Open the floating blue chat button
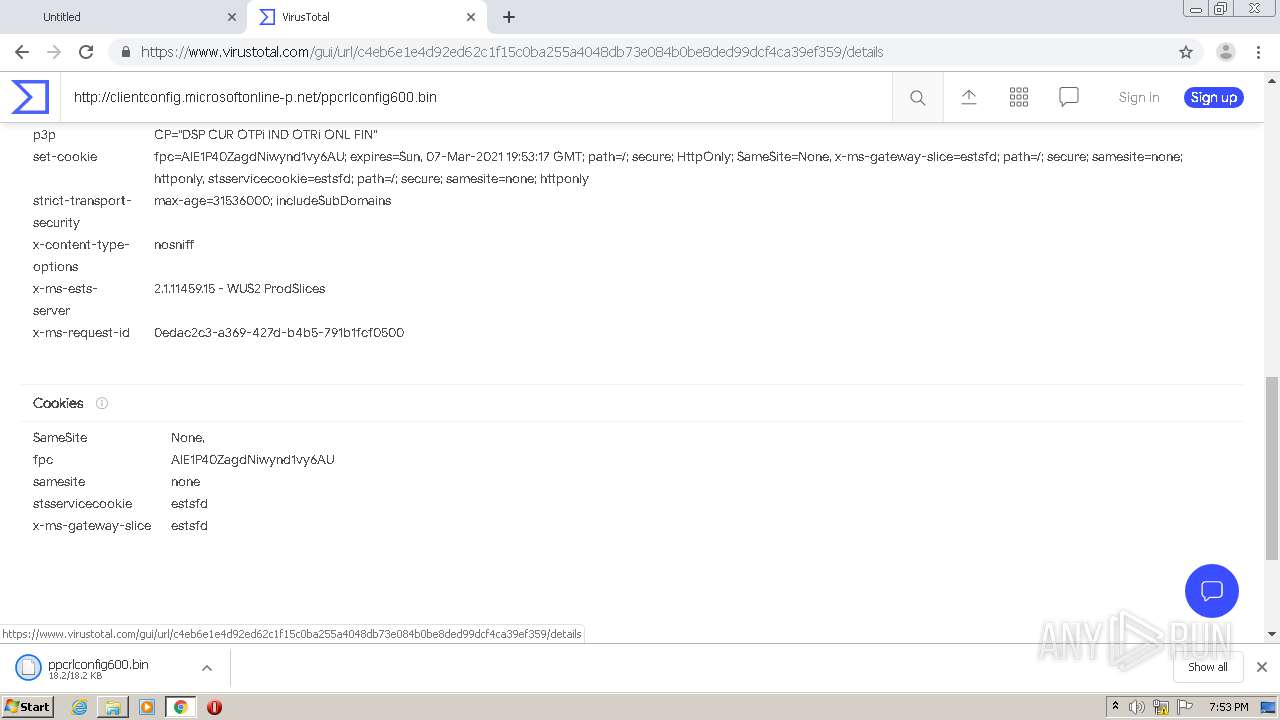The height and width of the screenshot is (720, 1280). click(x=1212, y=590)
